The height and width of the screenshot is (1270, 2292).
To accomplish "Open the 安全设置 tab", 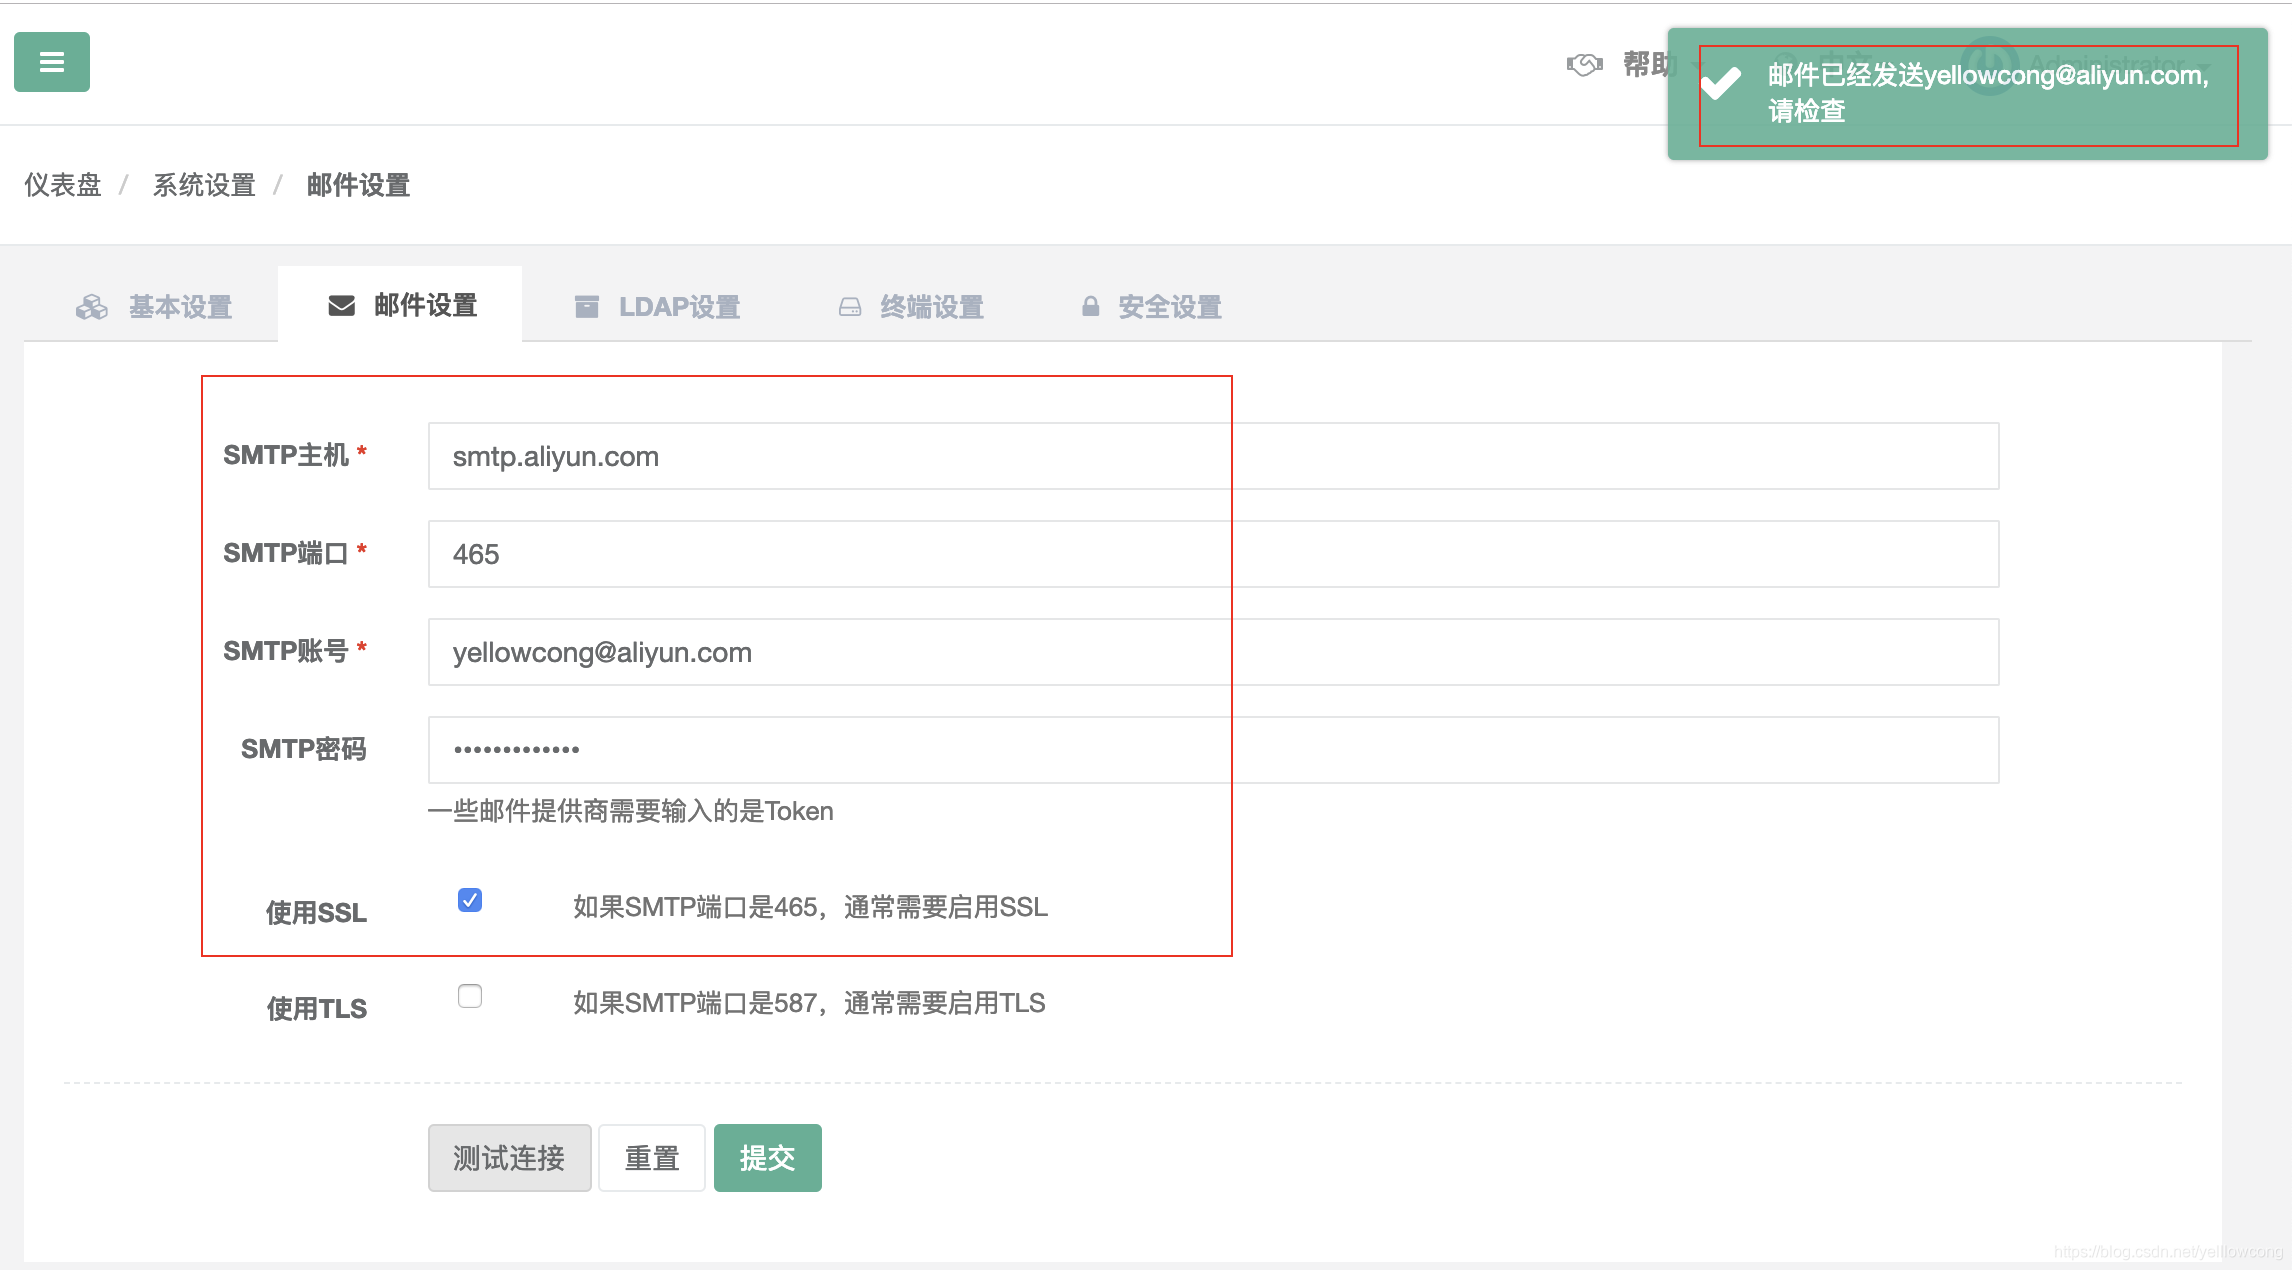I will pyautogui.click(x=1151, y=307).
